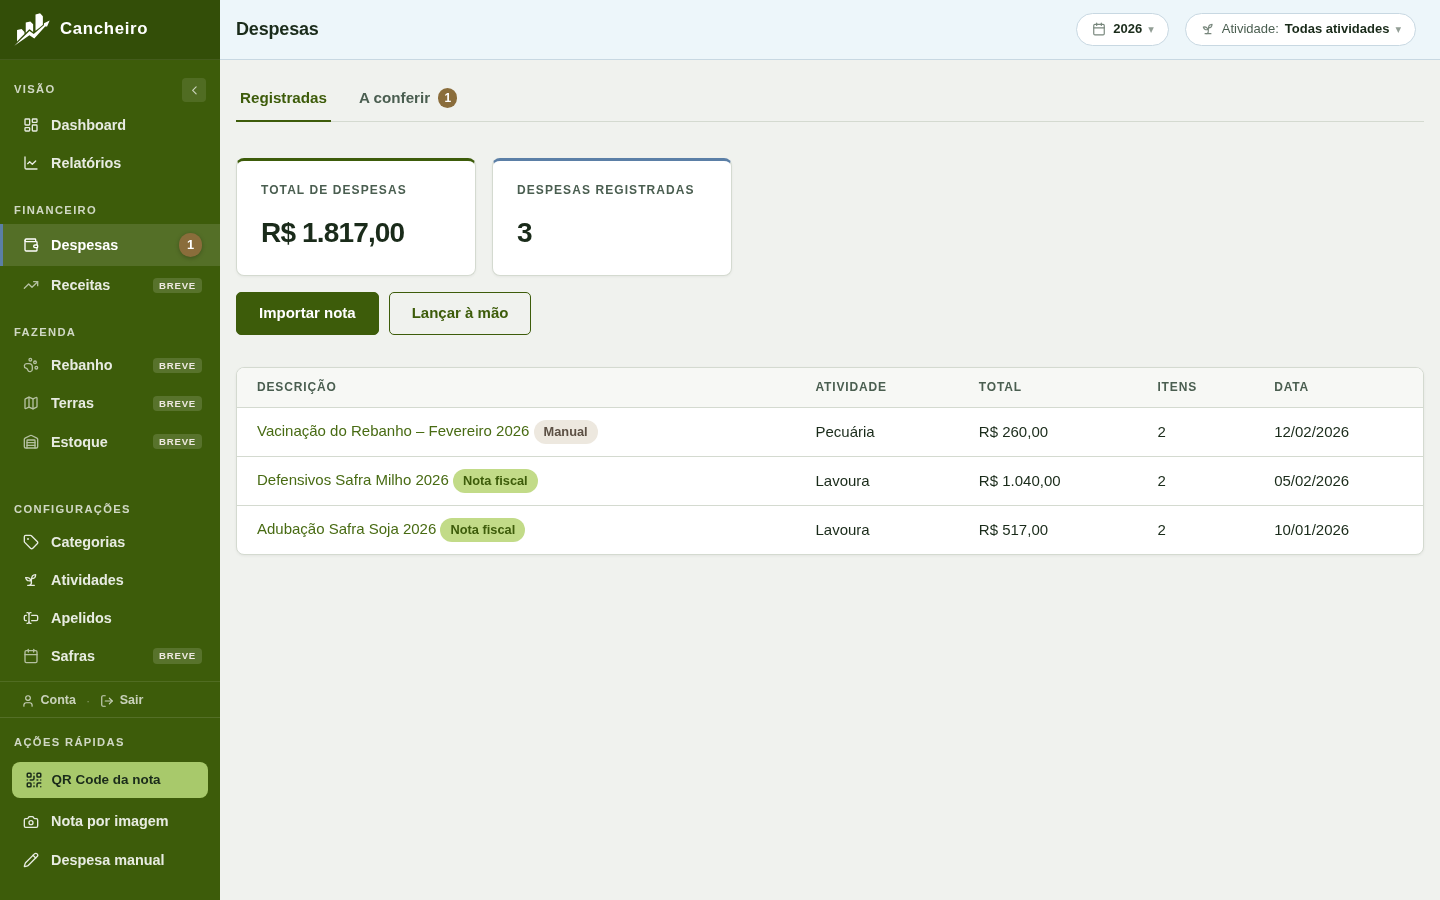Screen dimensions: 1440x900
Task: Click the Manual badge on Vacinação row
Action: (x=565, y=432)
